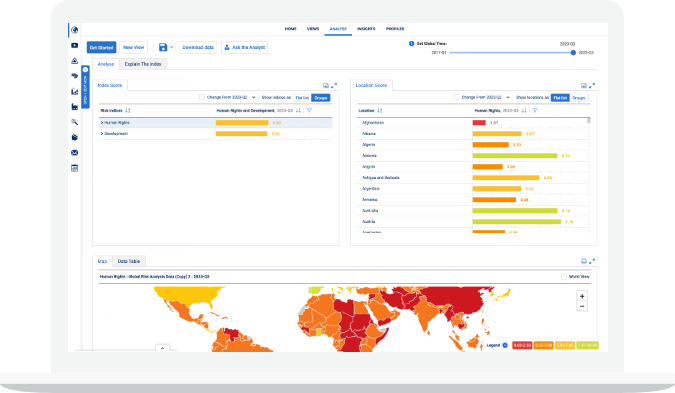
Task: Click the Location Score list scrollbar
Action: tap(588, 121)
